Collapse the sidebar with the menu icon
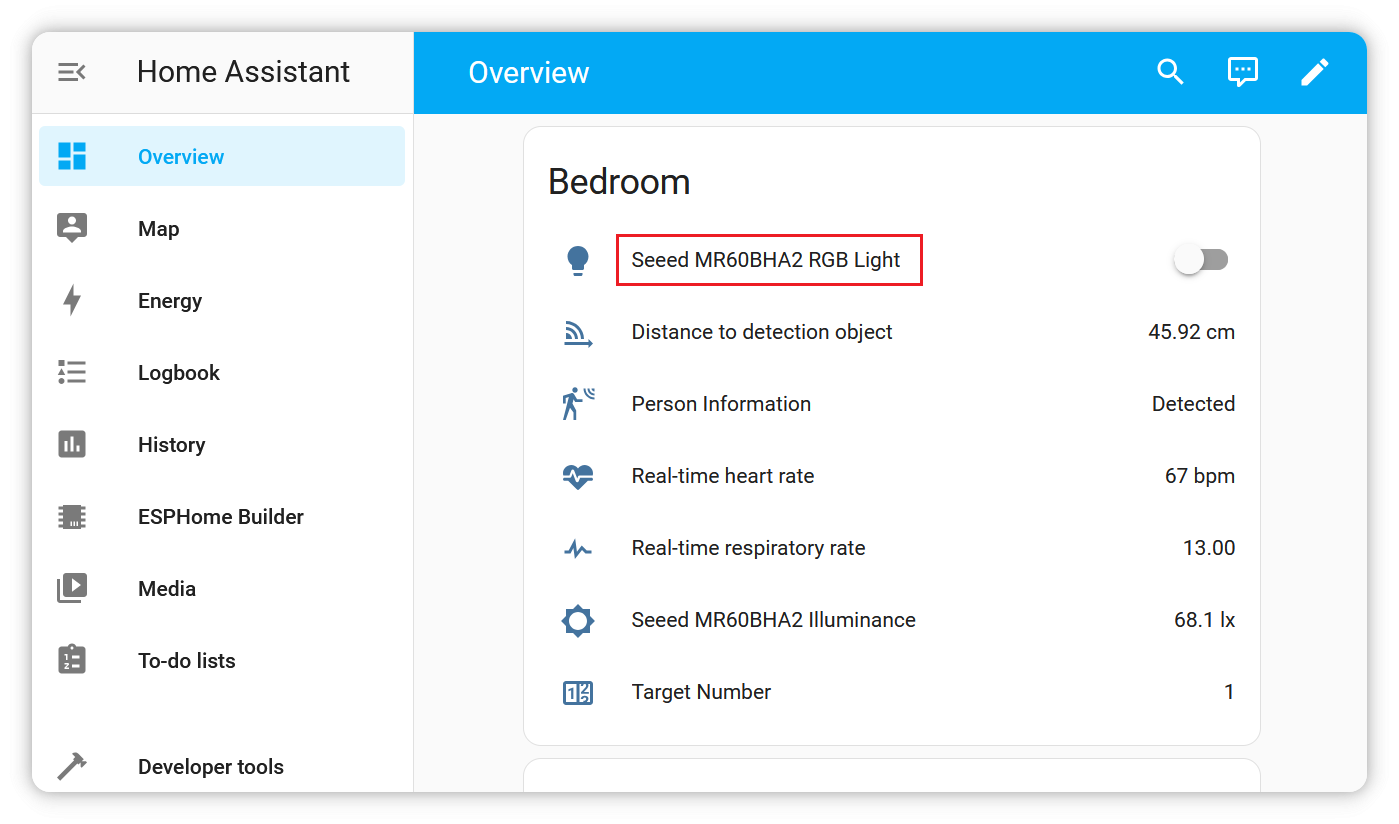The image size is (1399, 824). [x=72, y=72]
